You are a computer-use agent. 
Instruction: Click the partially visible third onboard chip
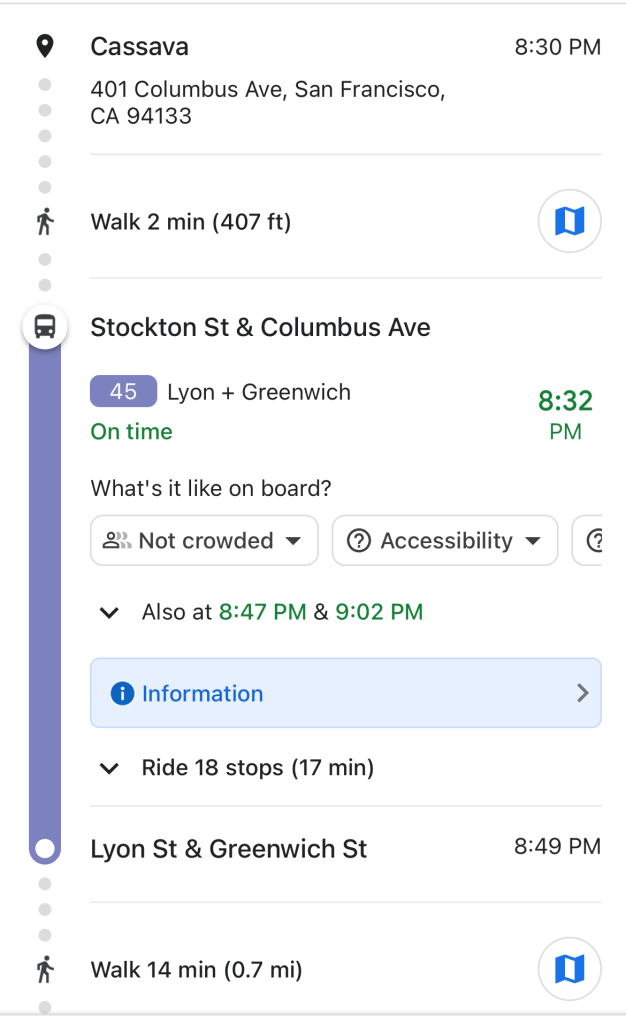pyautogui.click(x=590, y=541)
